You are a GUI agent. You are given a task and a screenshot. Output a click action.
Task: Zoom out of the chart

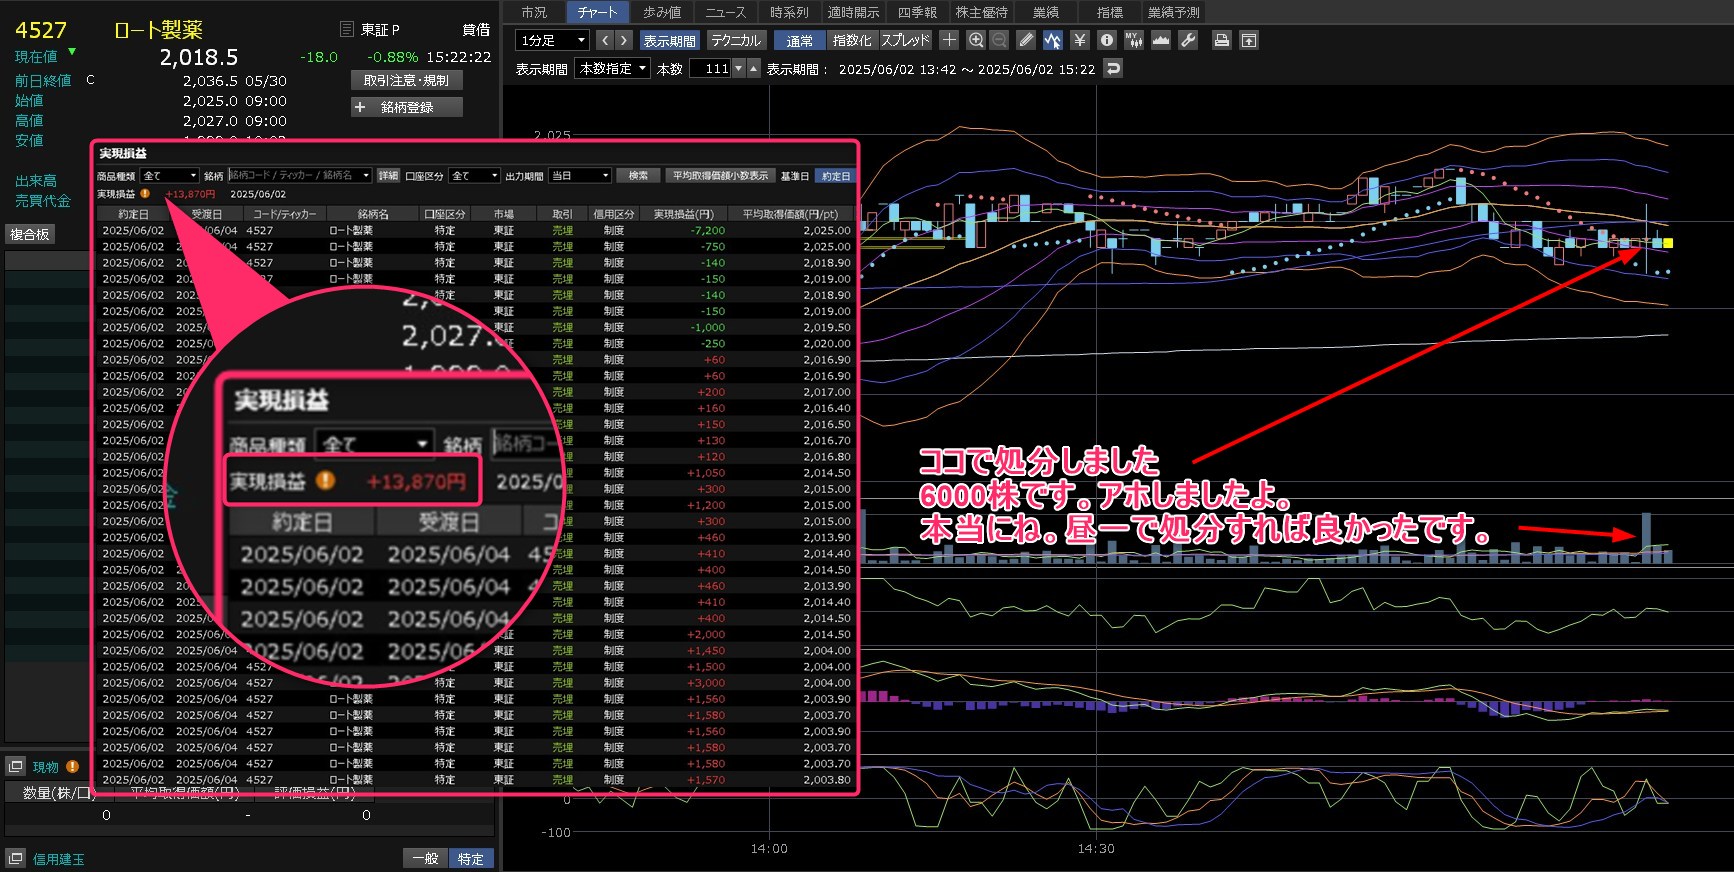click(999, 40)
